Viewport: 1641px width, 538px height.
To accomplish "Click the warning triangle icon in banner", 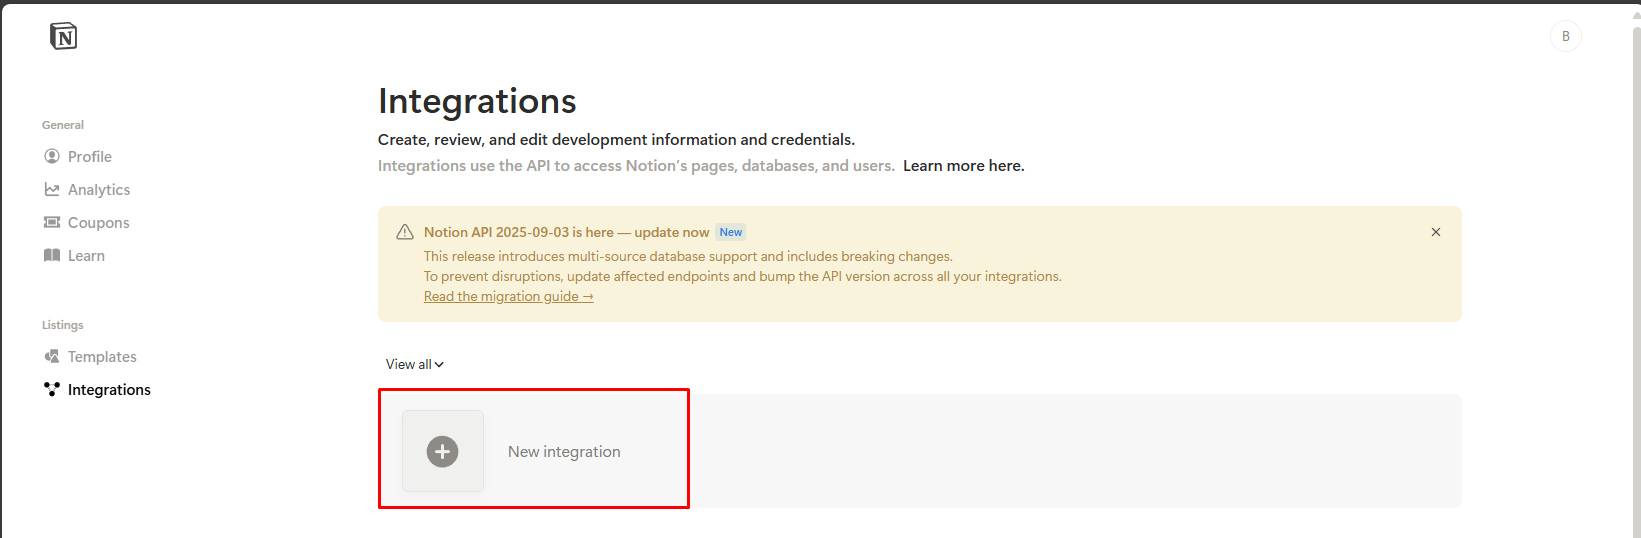I will [x=405, y=232].
